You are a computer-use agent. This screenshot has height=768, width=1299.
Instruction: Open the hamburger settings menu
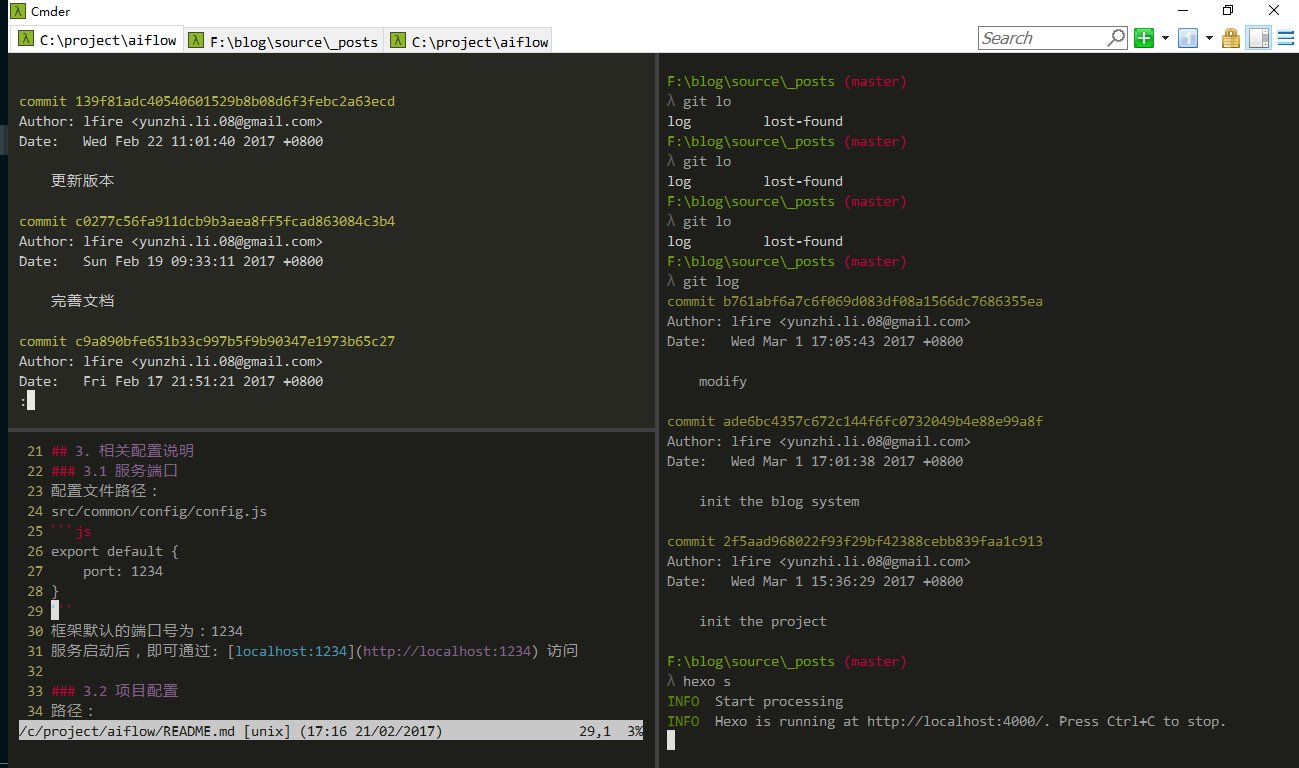click(x=1286, y=38)
